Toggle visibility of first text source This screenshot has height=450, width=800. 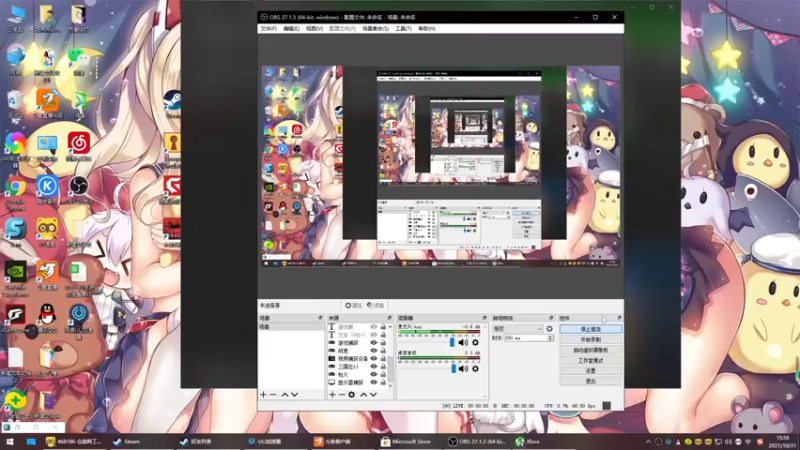tap(373, 327)
